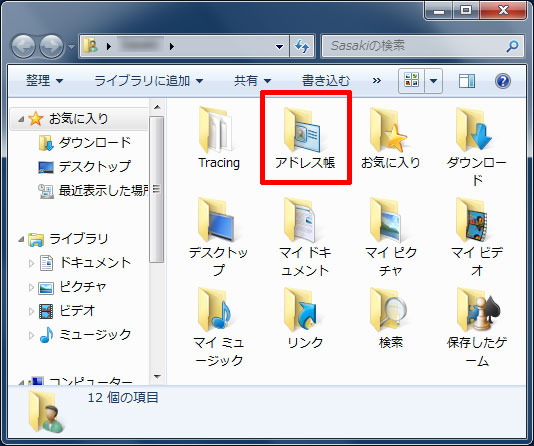Image resolution: width=534 pixels, height=446 pixels.
Task: Expand the ドキュメント library node
Action: tap(31, 263)
